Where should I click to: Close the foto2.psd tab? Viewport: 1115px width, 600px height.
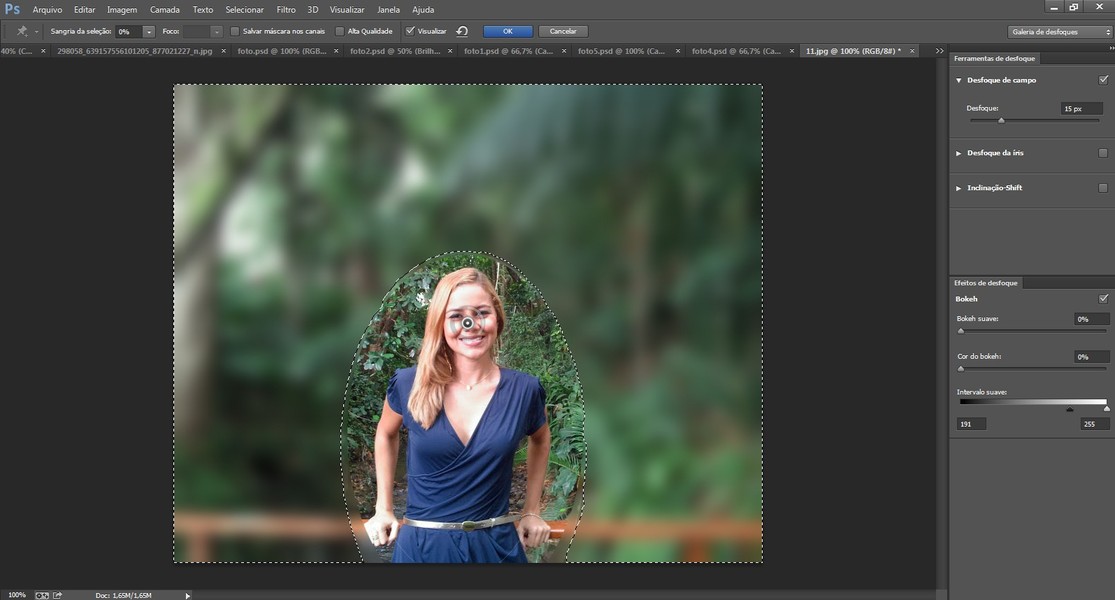pyautogui.click(x=450, y=51)
